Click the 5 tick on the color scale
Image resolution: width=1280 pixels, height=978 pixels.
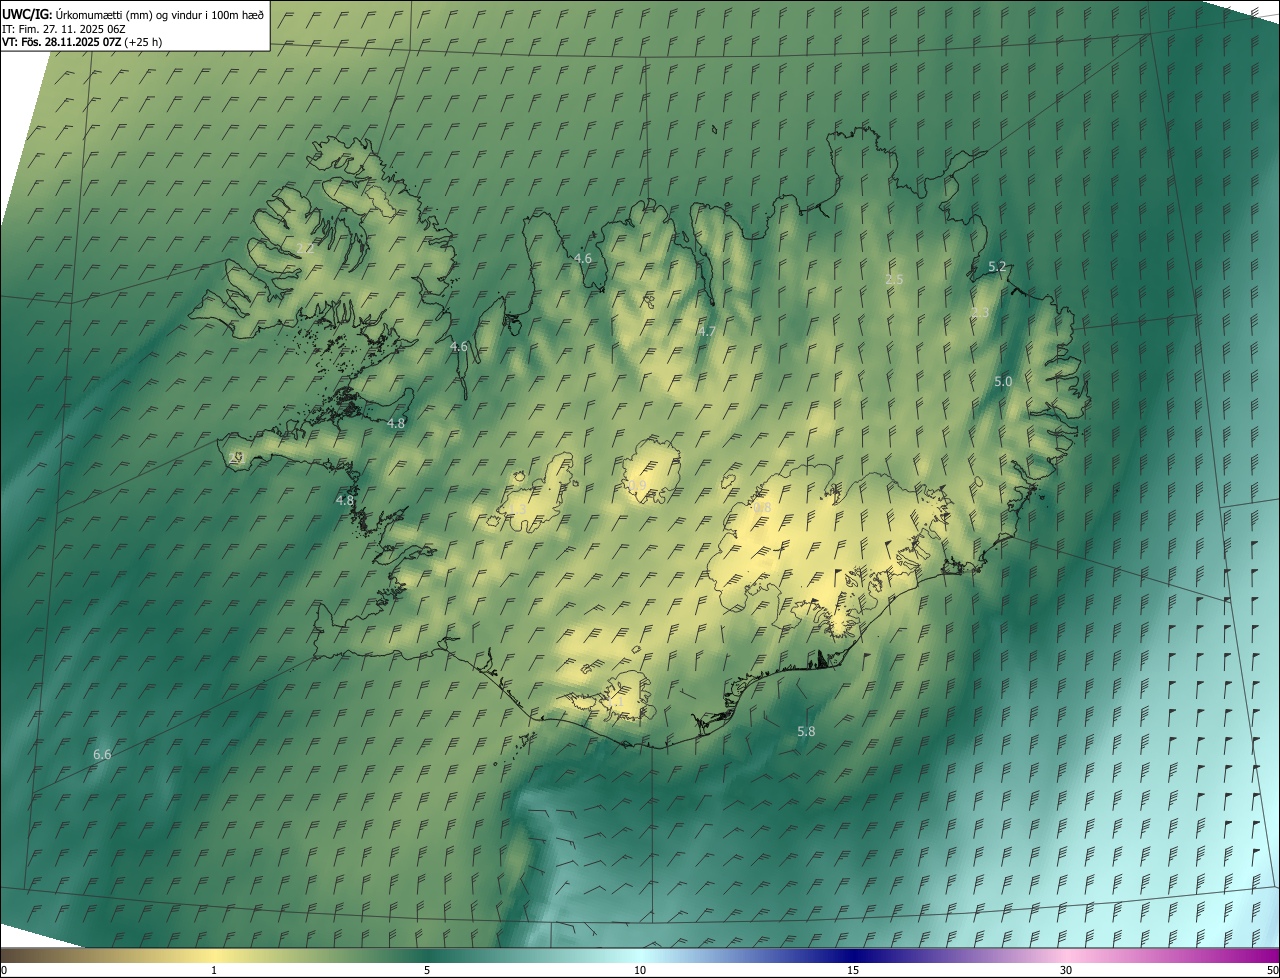coord(427,970)
